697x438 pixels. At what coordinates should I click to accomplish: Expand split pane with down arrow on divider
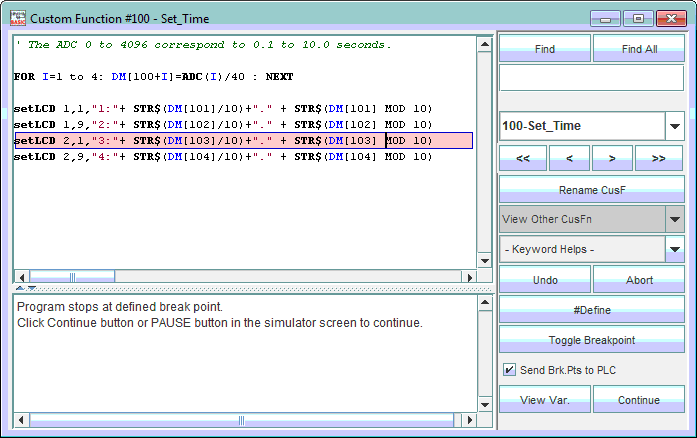pyautogui.click(x=32, y=288)
